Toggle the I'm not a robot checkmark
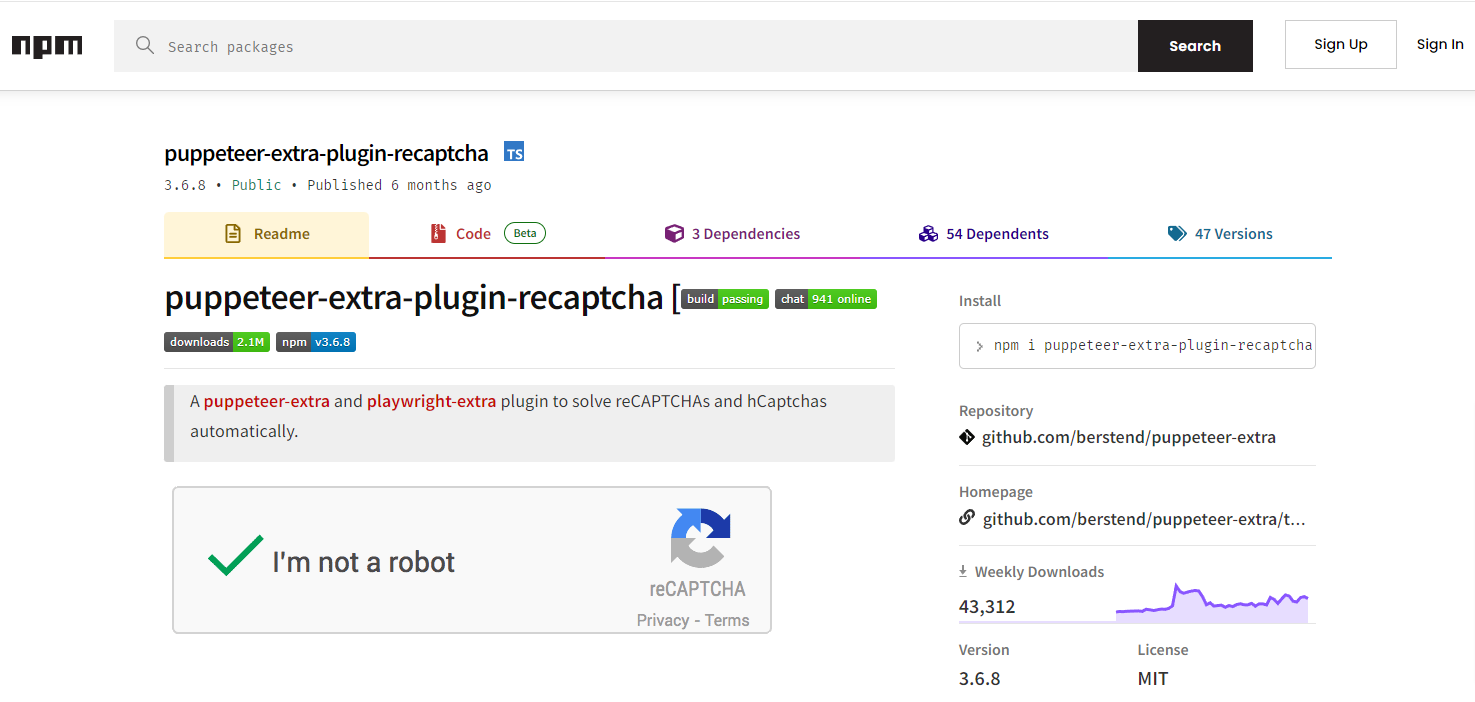The image size is (1475, 702). pos(235,555)
